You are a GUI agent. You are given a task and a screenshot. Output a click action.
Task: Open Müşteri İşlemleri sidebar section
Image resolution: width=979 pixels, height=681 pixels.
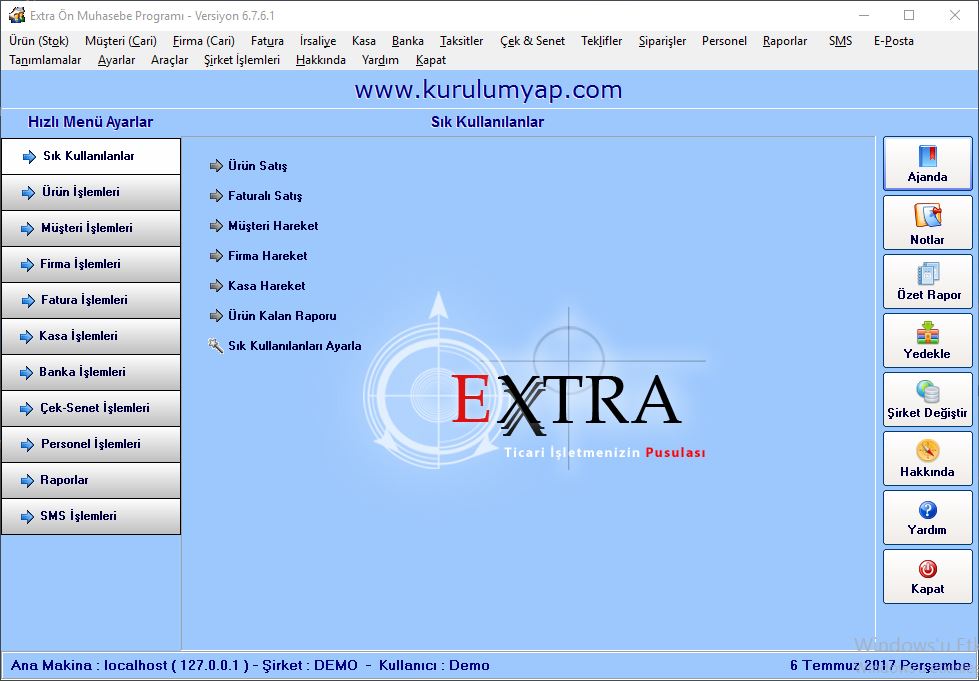(x=91, y=228)
